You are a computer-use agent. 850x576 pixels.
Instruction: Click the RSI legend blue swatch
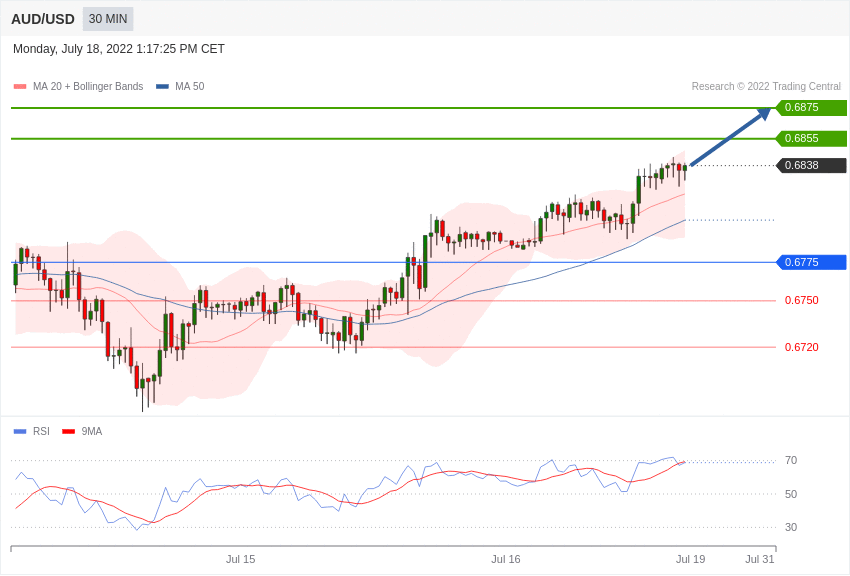click(20, 432)
